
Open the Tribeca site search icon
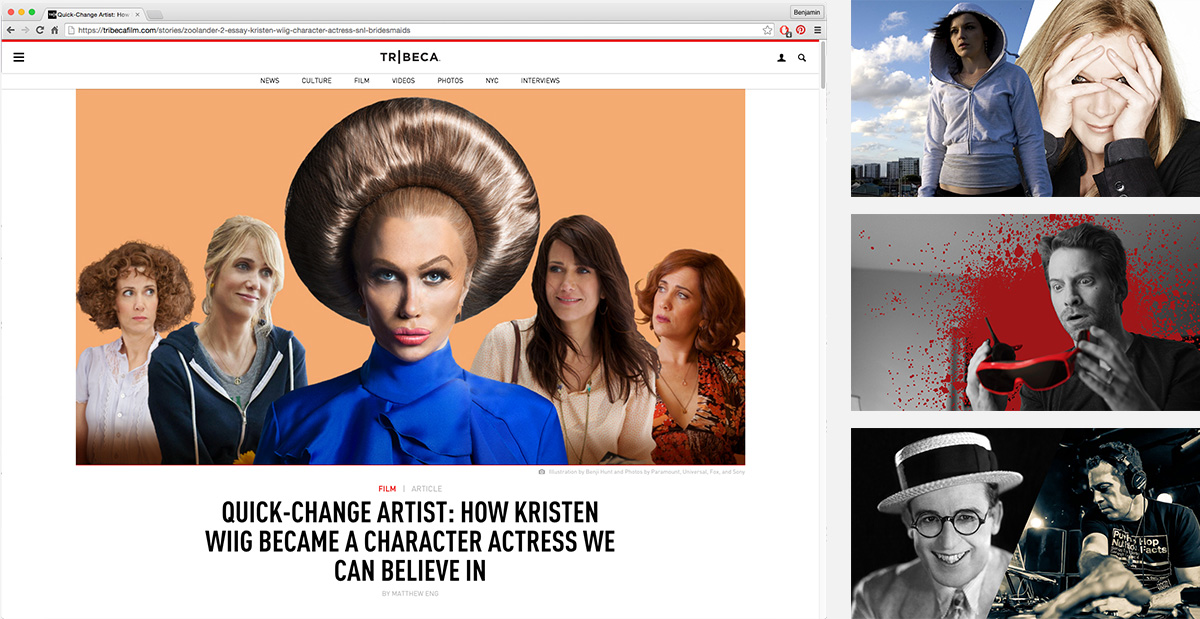click(802, 58)
